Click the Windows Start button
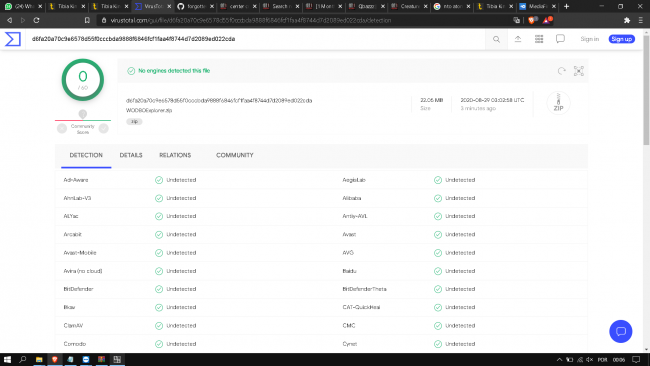The height and width of the screenshot is (366, 650). pyautogui.click(x=7, y=359)
